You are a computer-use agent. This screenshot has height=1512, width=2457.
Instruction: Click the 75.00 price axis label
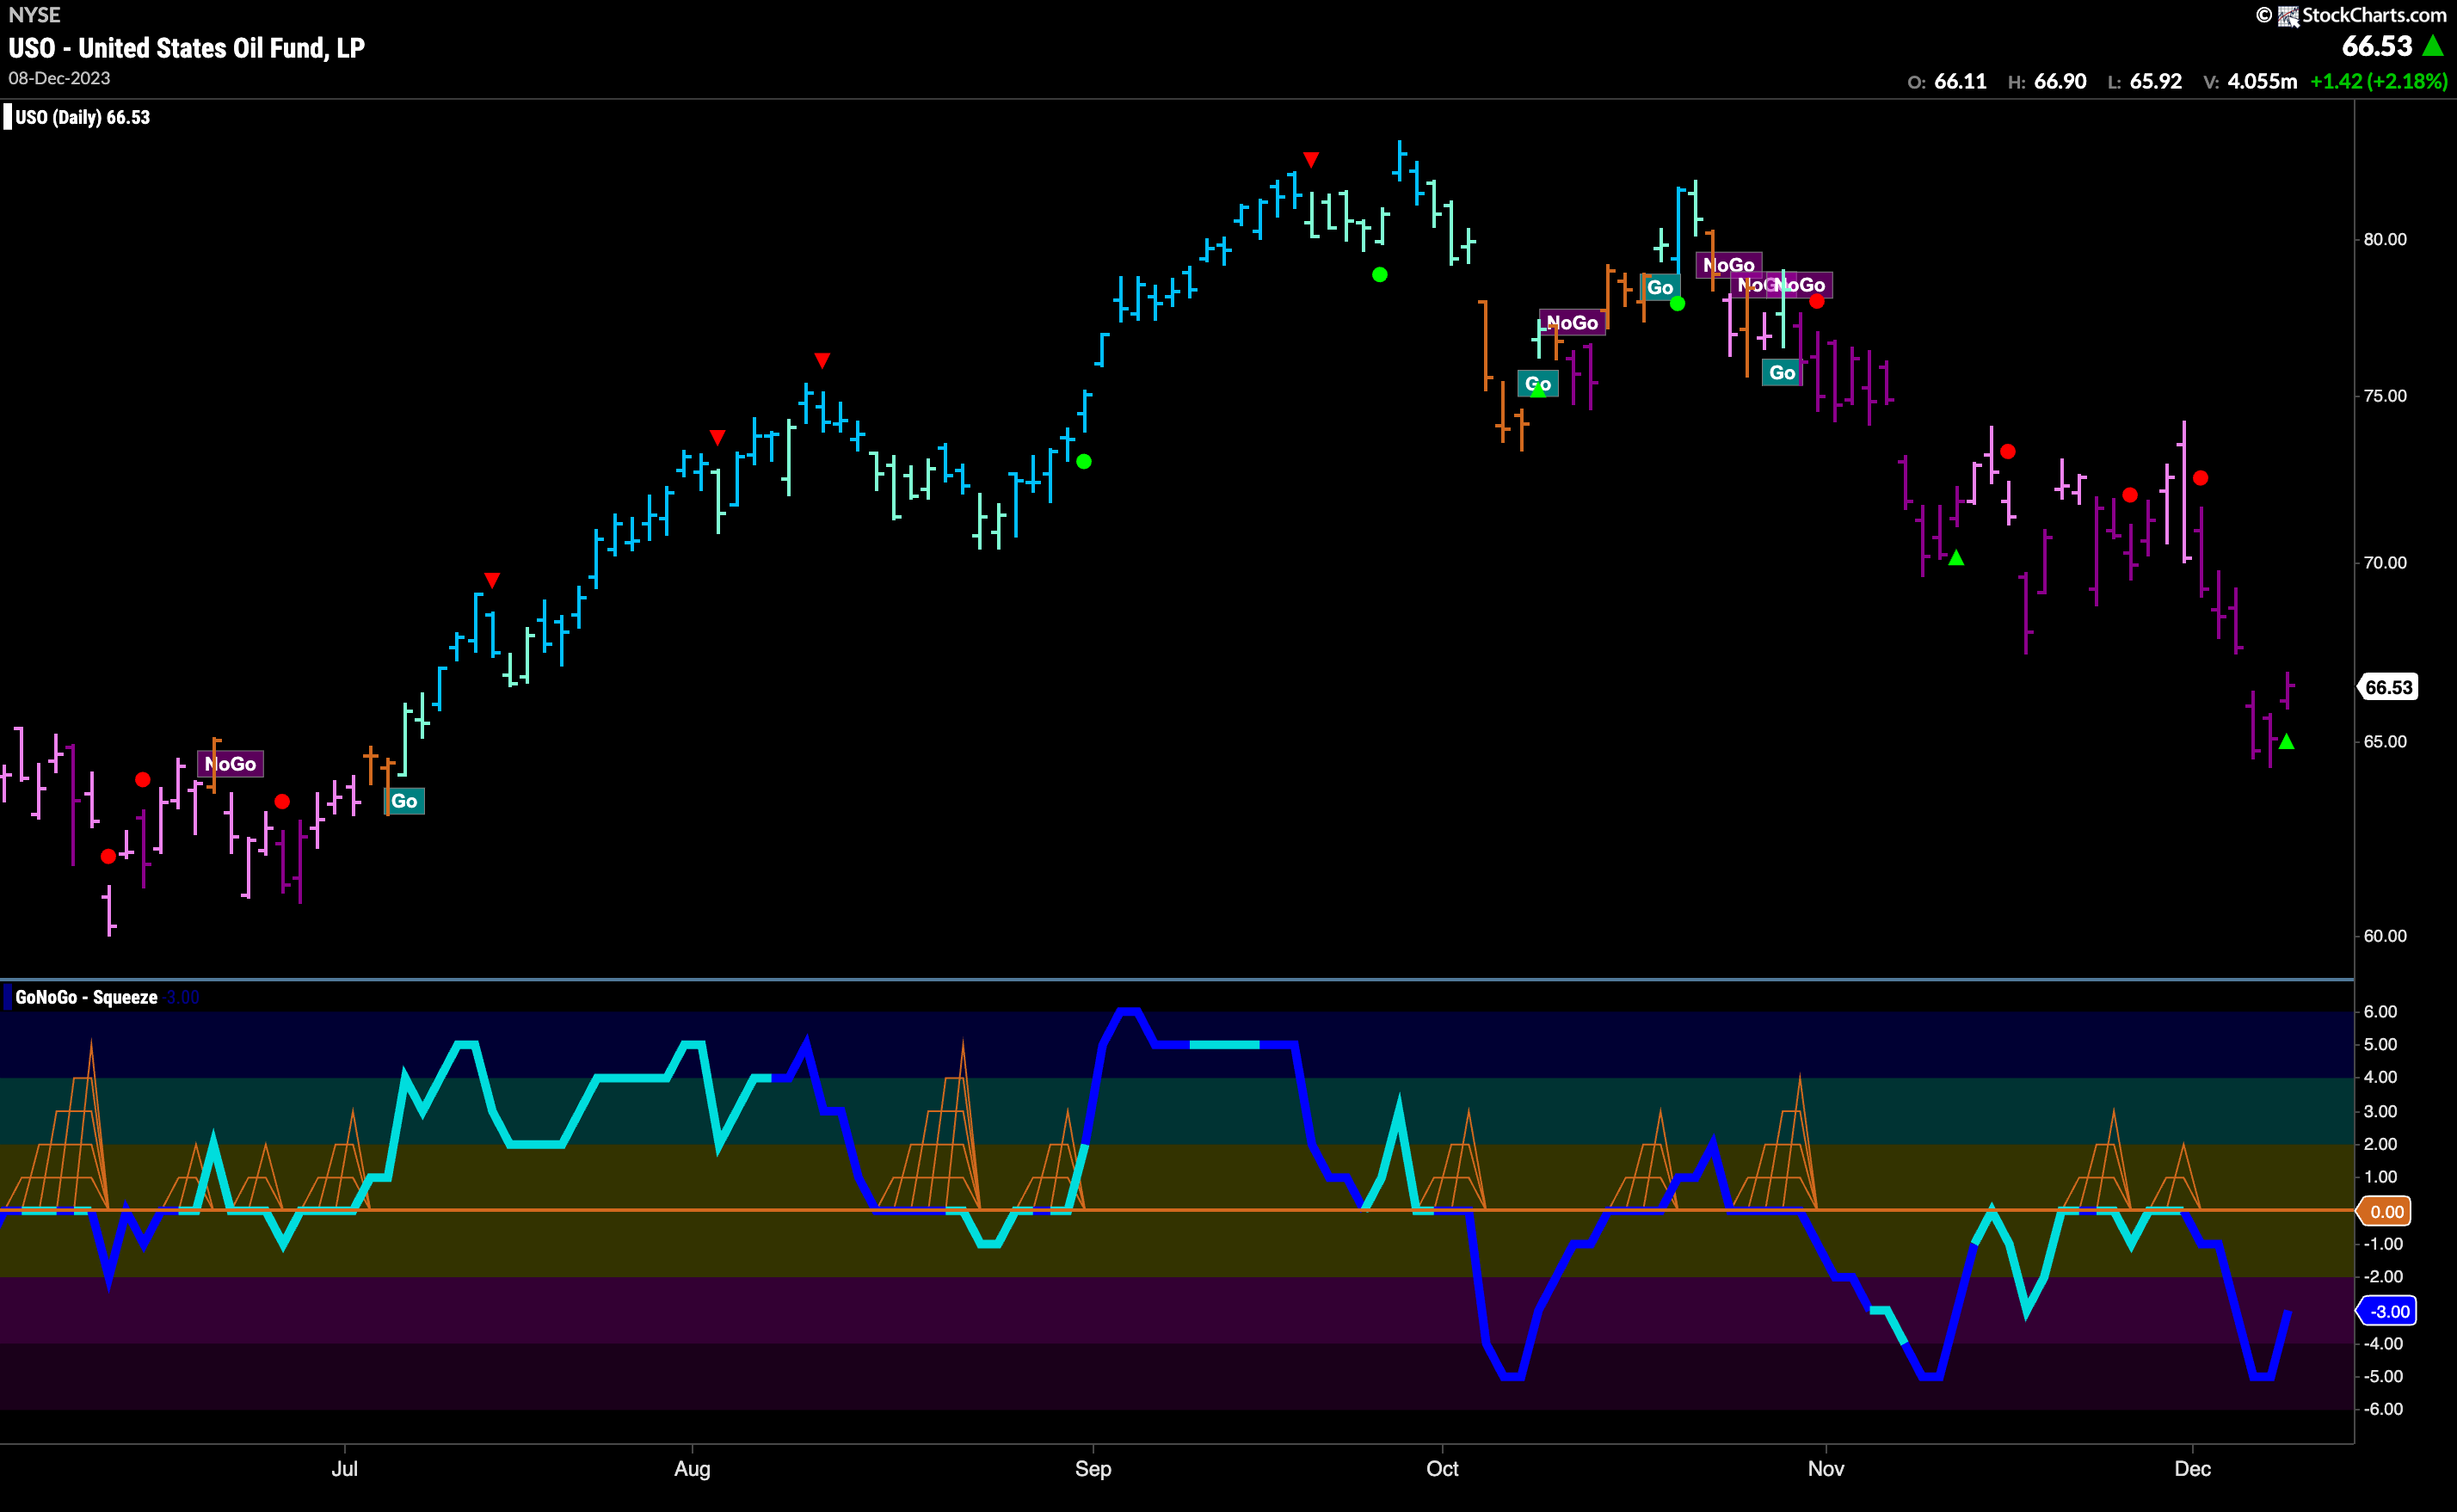click(x=2385, y=396)
